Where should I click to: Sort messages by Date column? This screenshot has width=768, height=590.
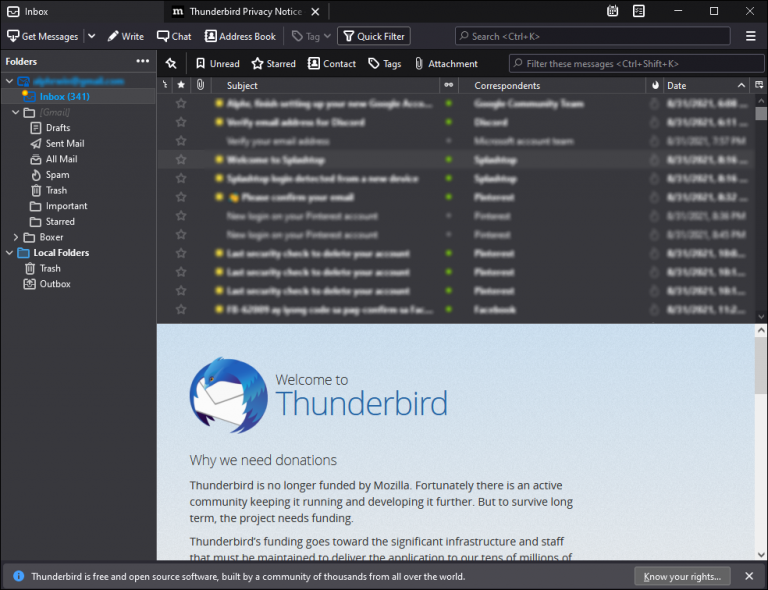[707, 85]
